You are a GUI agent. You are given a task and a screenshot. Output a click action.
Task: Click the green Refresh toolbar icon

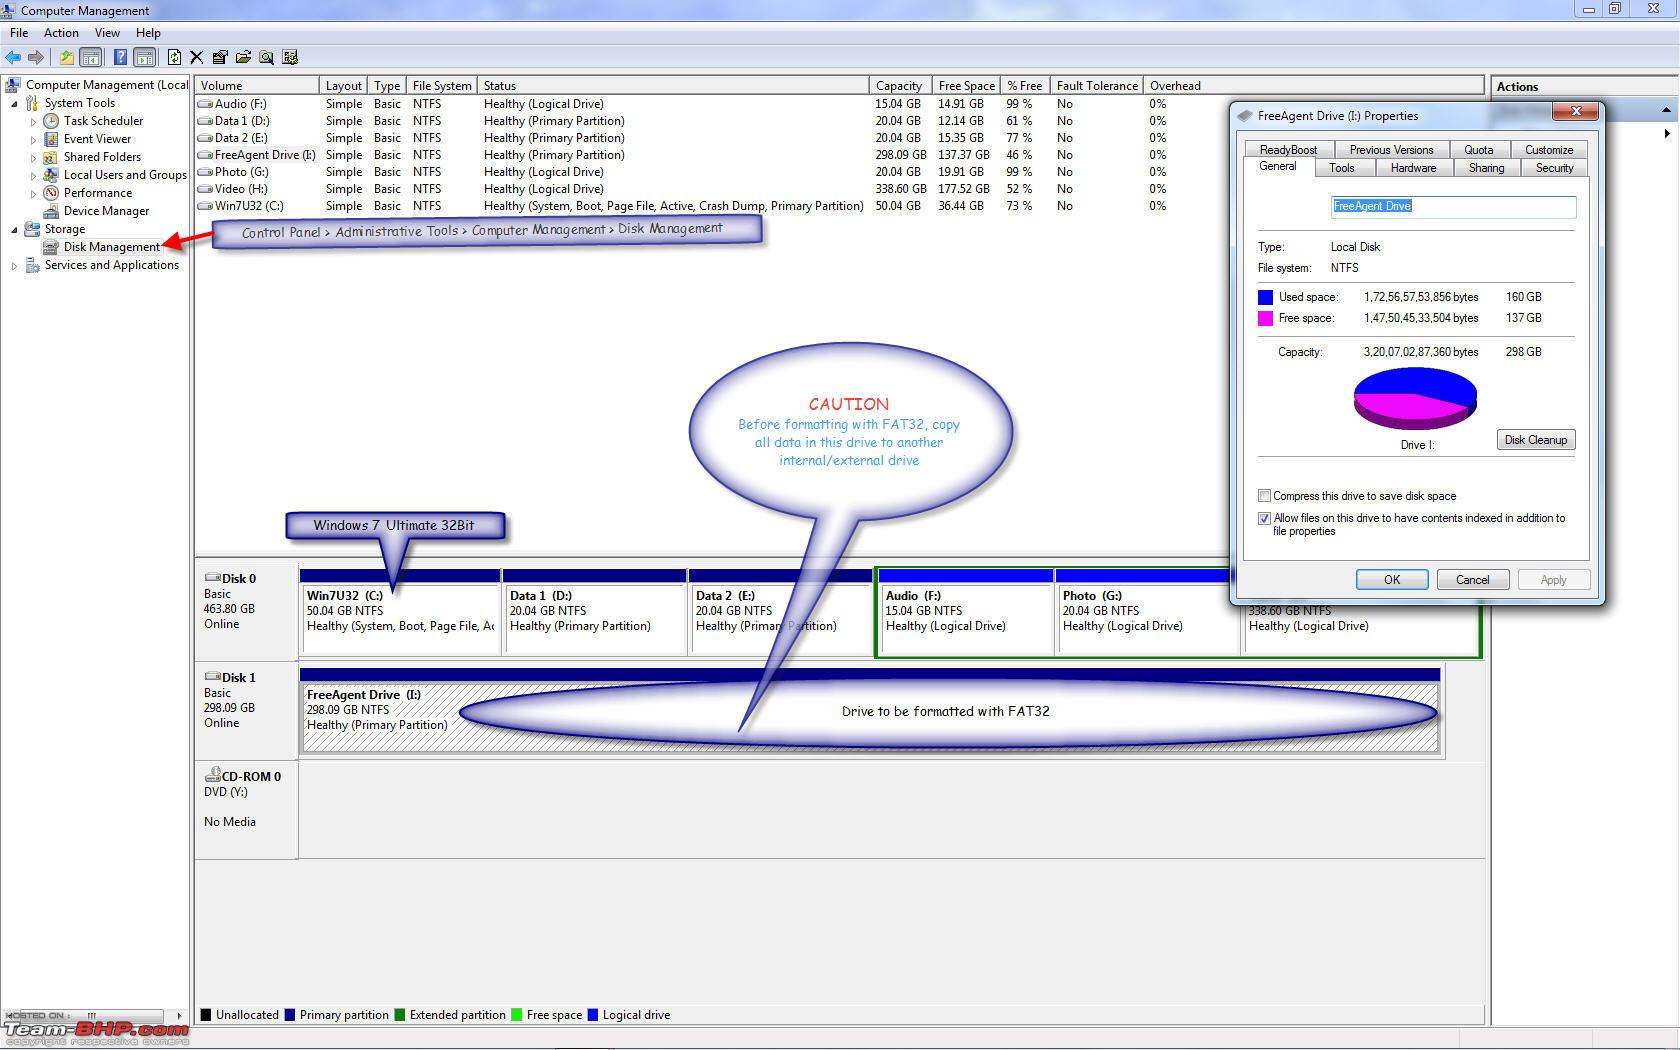tap(175, 57)
